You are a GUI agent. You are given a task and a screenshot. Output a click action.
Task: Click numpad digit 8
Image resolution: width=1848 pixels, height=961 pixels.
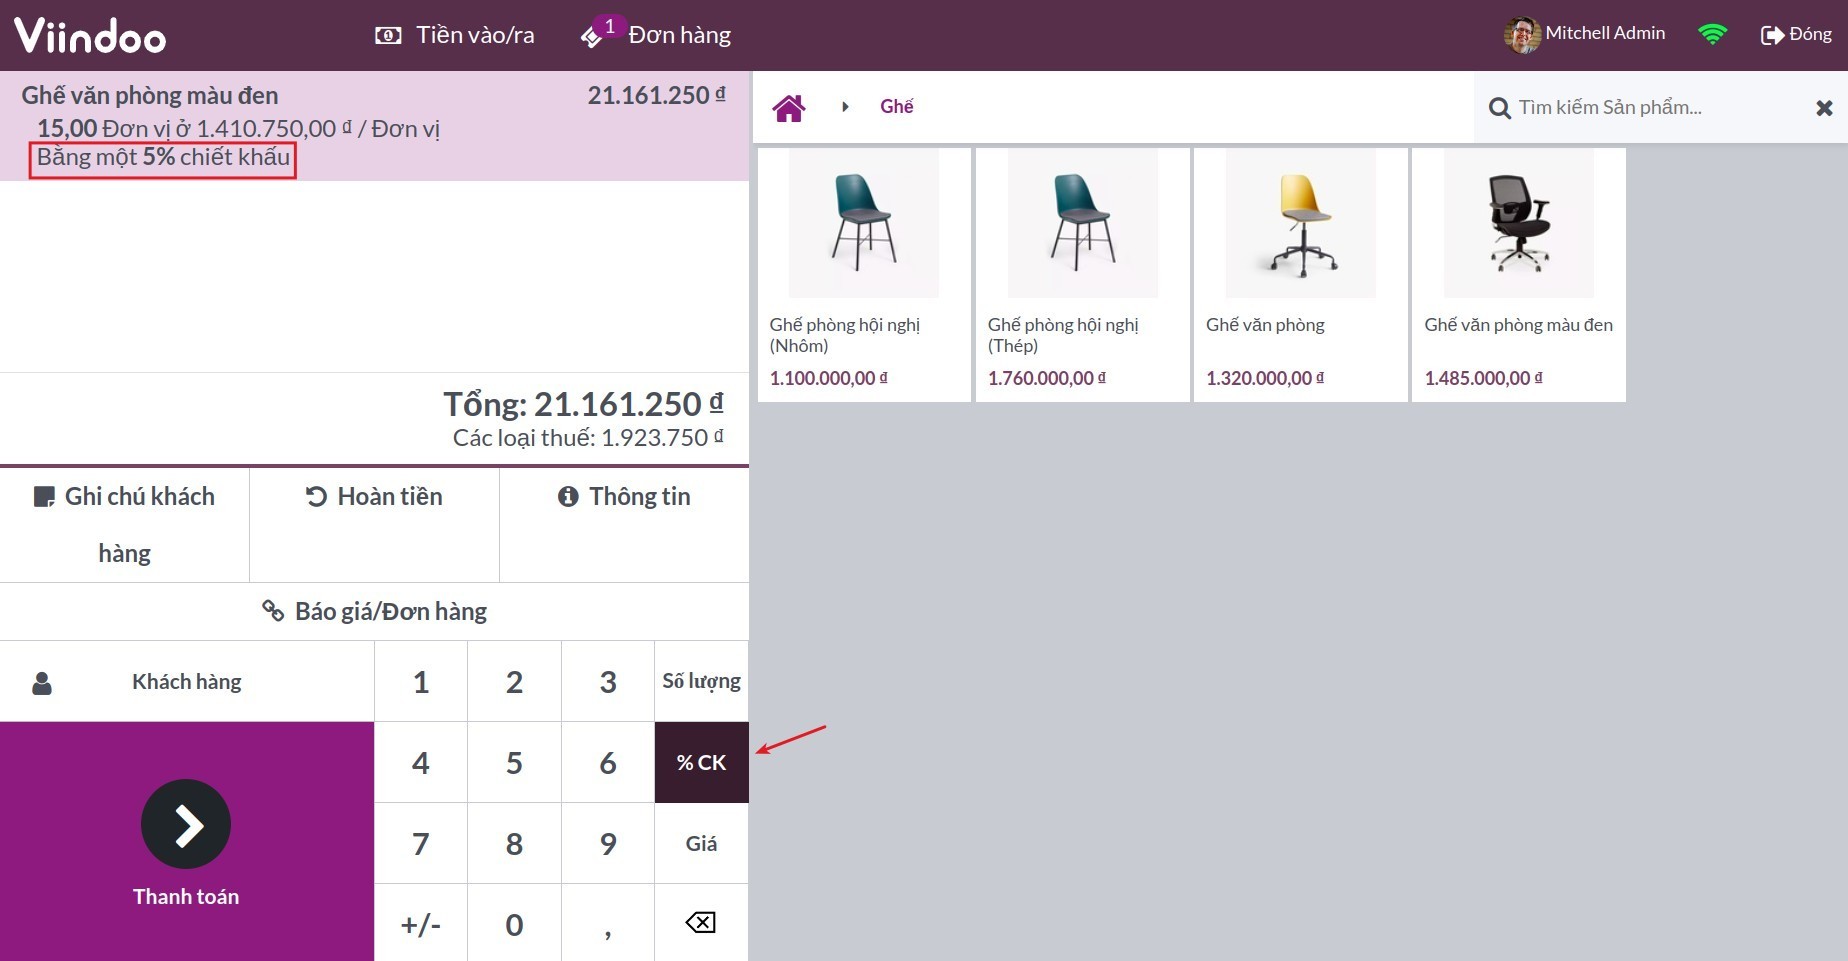coord(514,844)
